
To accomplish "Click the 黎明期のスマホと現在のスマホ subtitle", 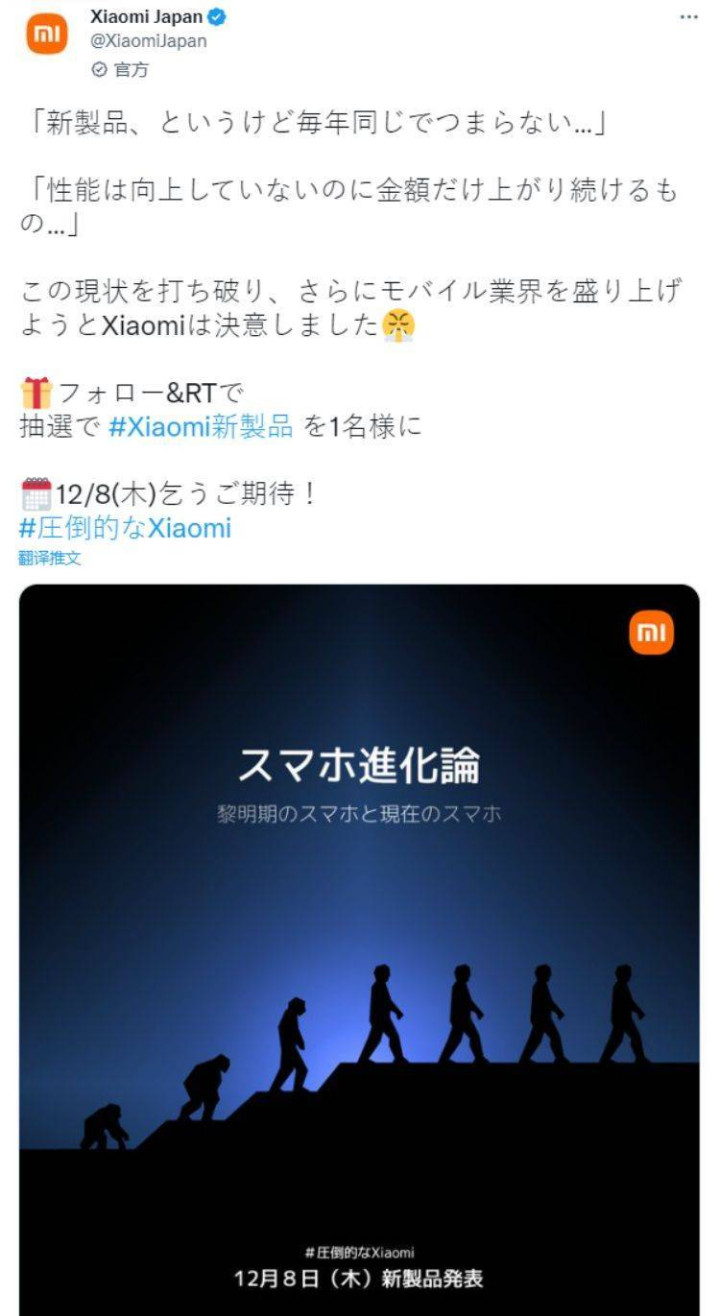I will pos(359,813).
